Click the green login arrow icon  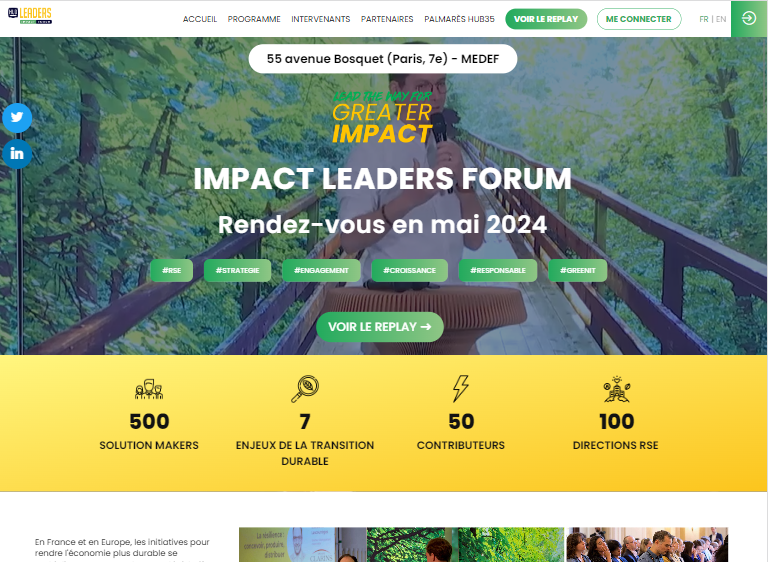(749, 19)
